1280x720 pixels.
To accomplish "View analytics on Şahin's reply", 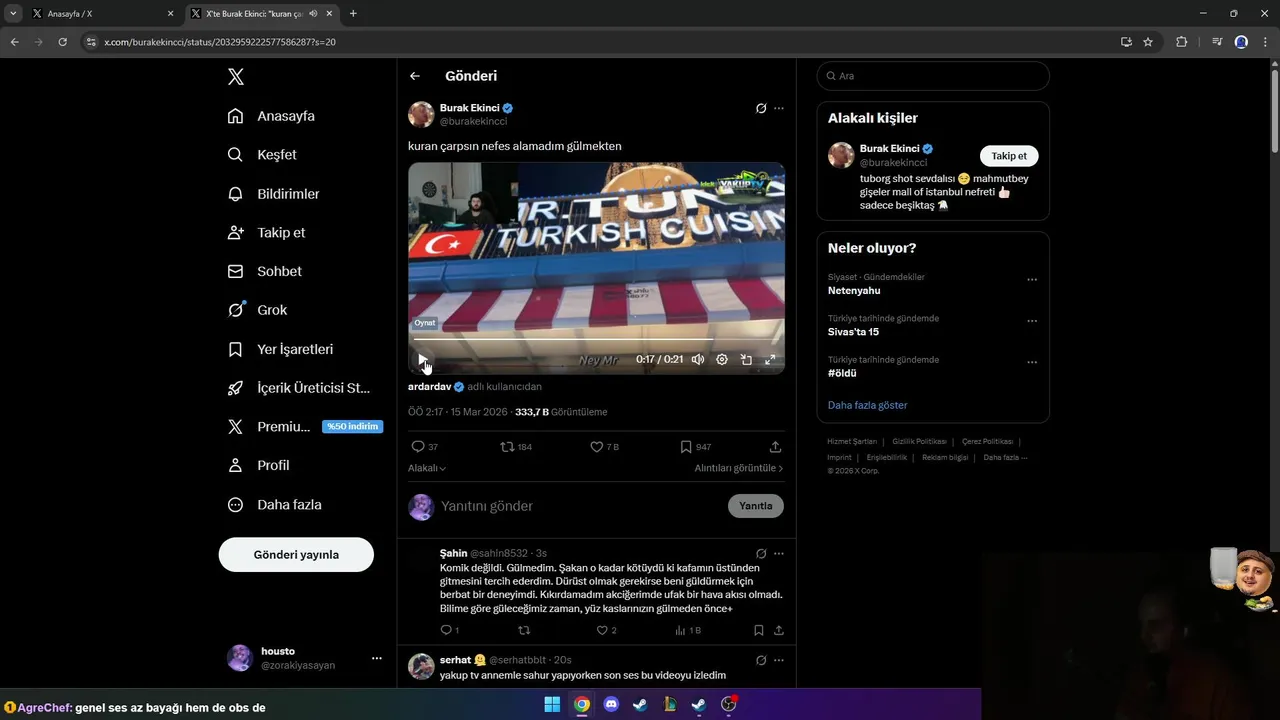I will pos(688,630).
